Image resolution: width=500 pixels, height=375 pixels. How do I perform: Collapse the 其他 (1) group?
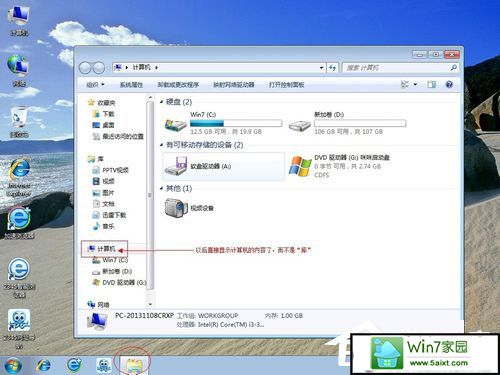pos(161,188)
